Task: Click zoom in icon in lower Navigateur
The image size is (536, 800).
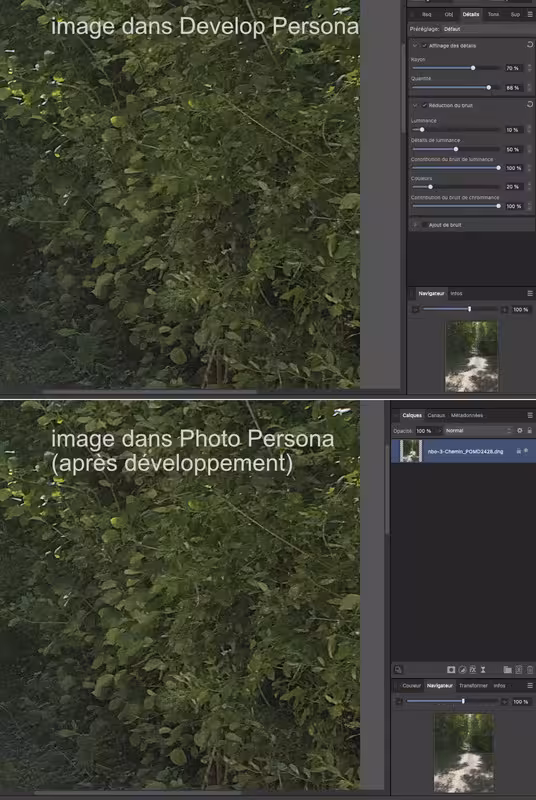Action: (504, 702)
